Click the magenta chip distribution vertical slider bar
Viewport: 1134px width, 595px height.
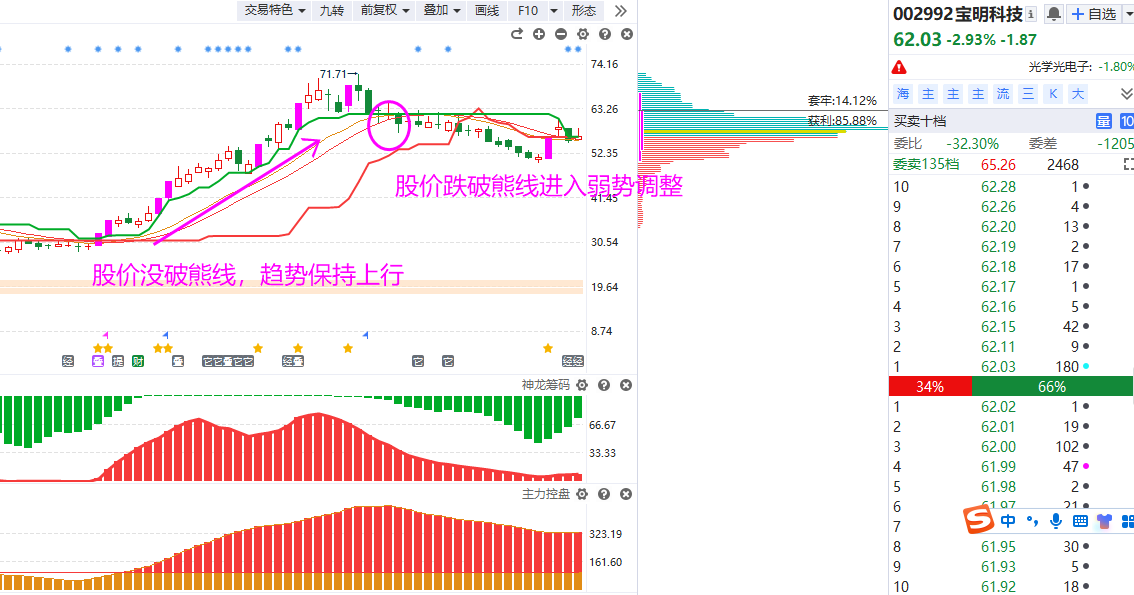pyautogui.click(x=640, y=127)
